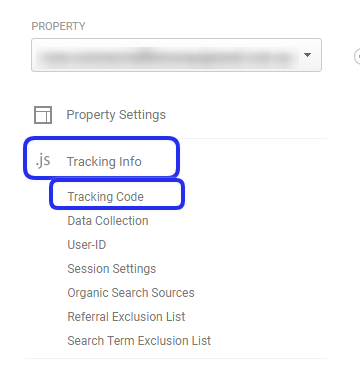
Task: Click the word Exclusion in Referral Exclusion List
Action: [x=138, y=317]
